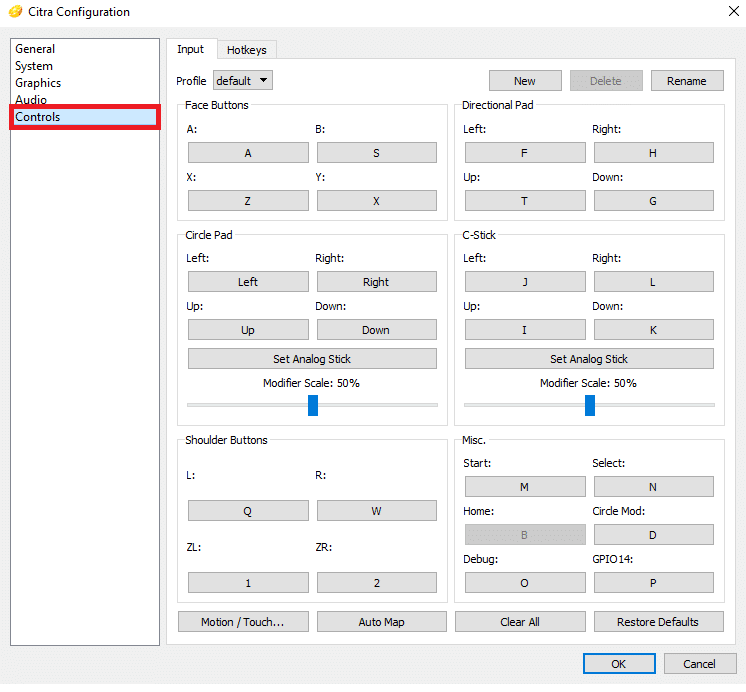Close the Citra Configuration window
Image resolution: width=746 pixels, height=692 pixels.
(722, 12)
